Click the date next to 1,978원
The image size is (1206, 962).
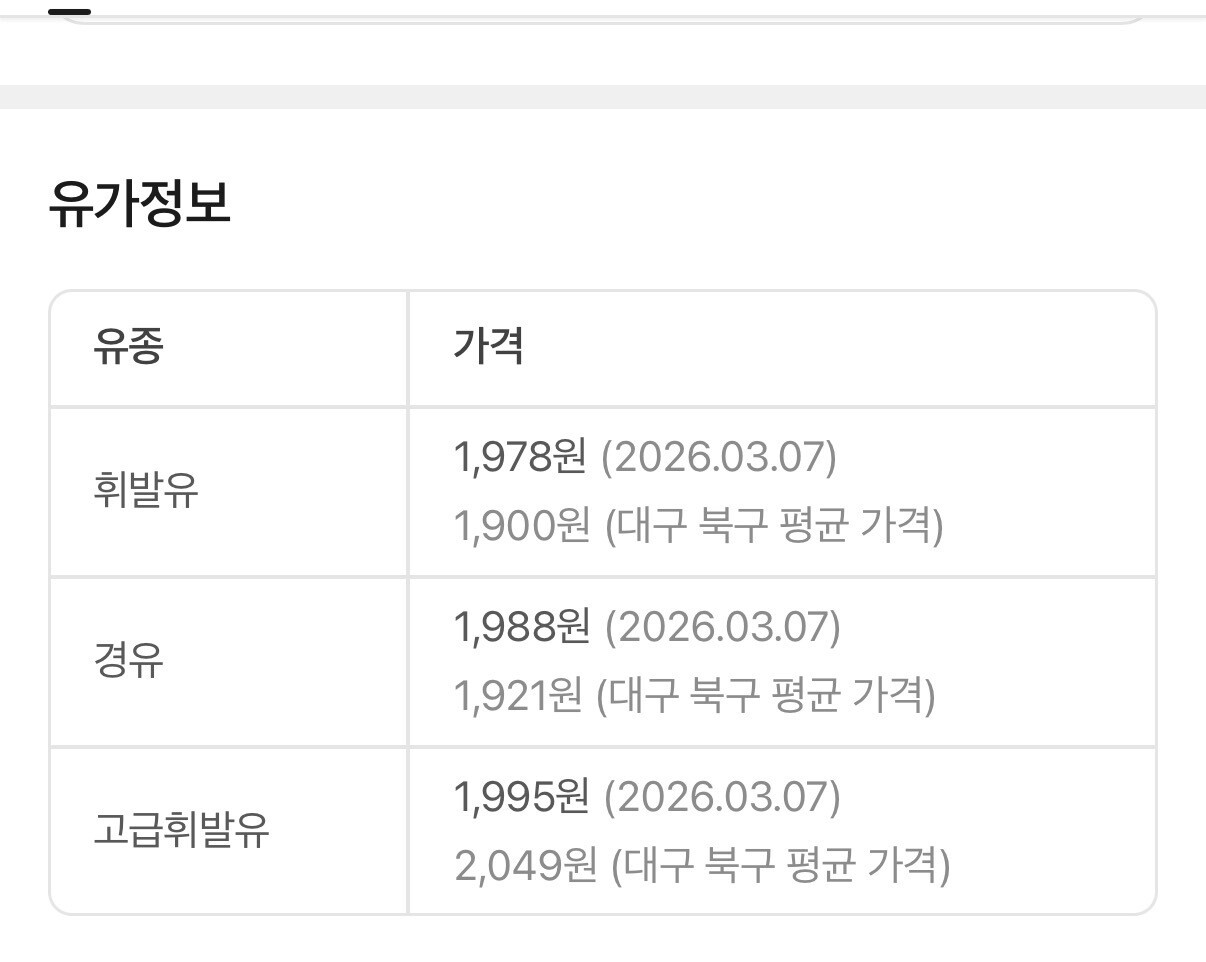(x=718, y=458)
